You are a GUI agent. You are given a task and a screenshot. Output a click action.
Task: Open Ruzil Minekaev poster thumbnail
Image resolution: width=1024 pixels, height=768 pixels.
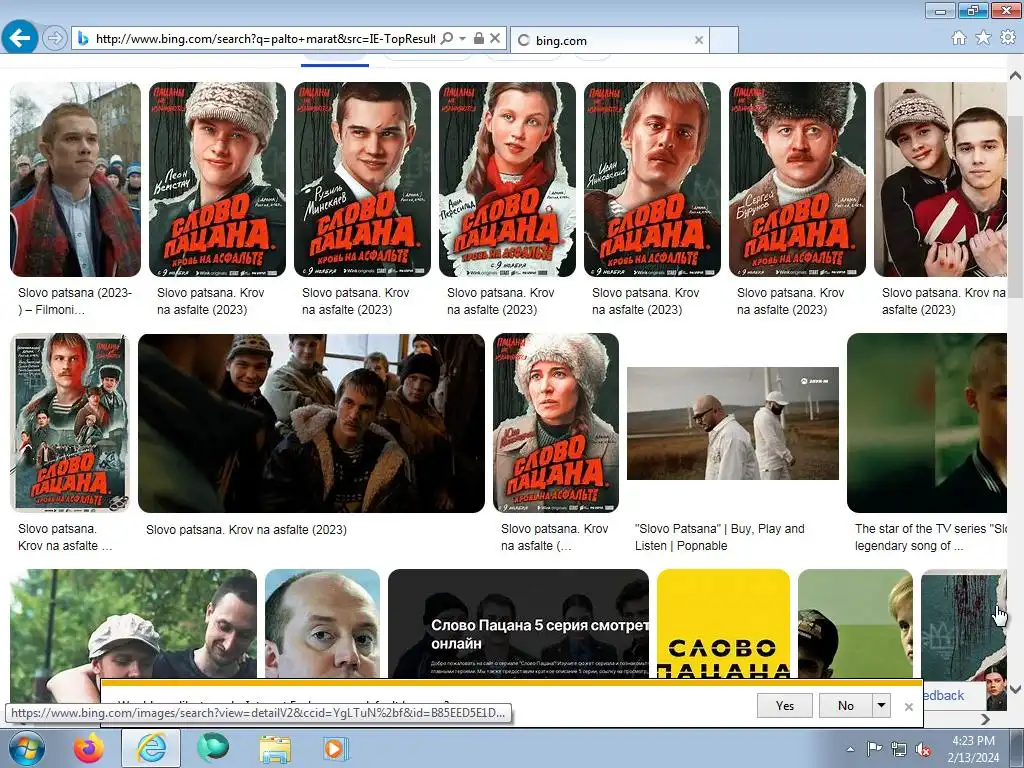pyautogui.click(x=362, y=180)
